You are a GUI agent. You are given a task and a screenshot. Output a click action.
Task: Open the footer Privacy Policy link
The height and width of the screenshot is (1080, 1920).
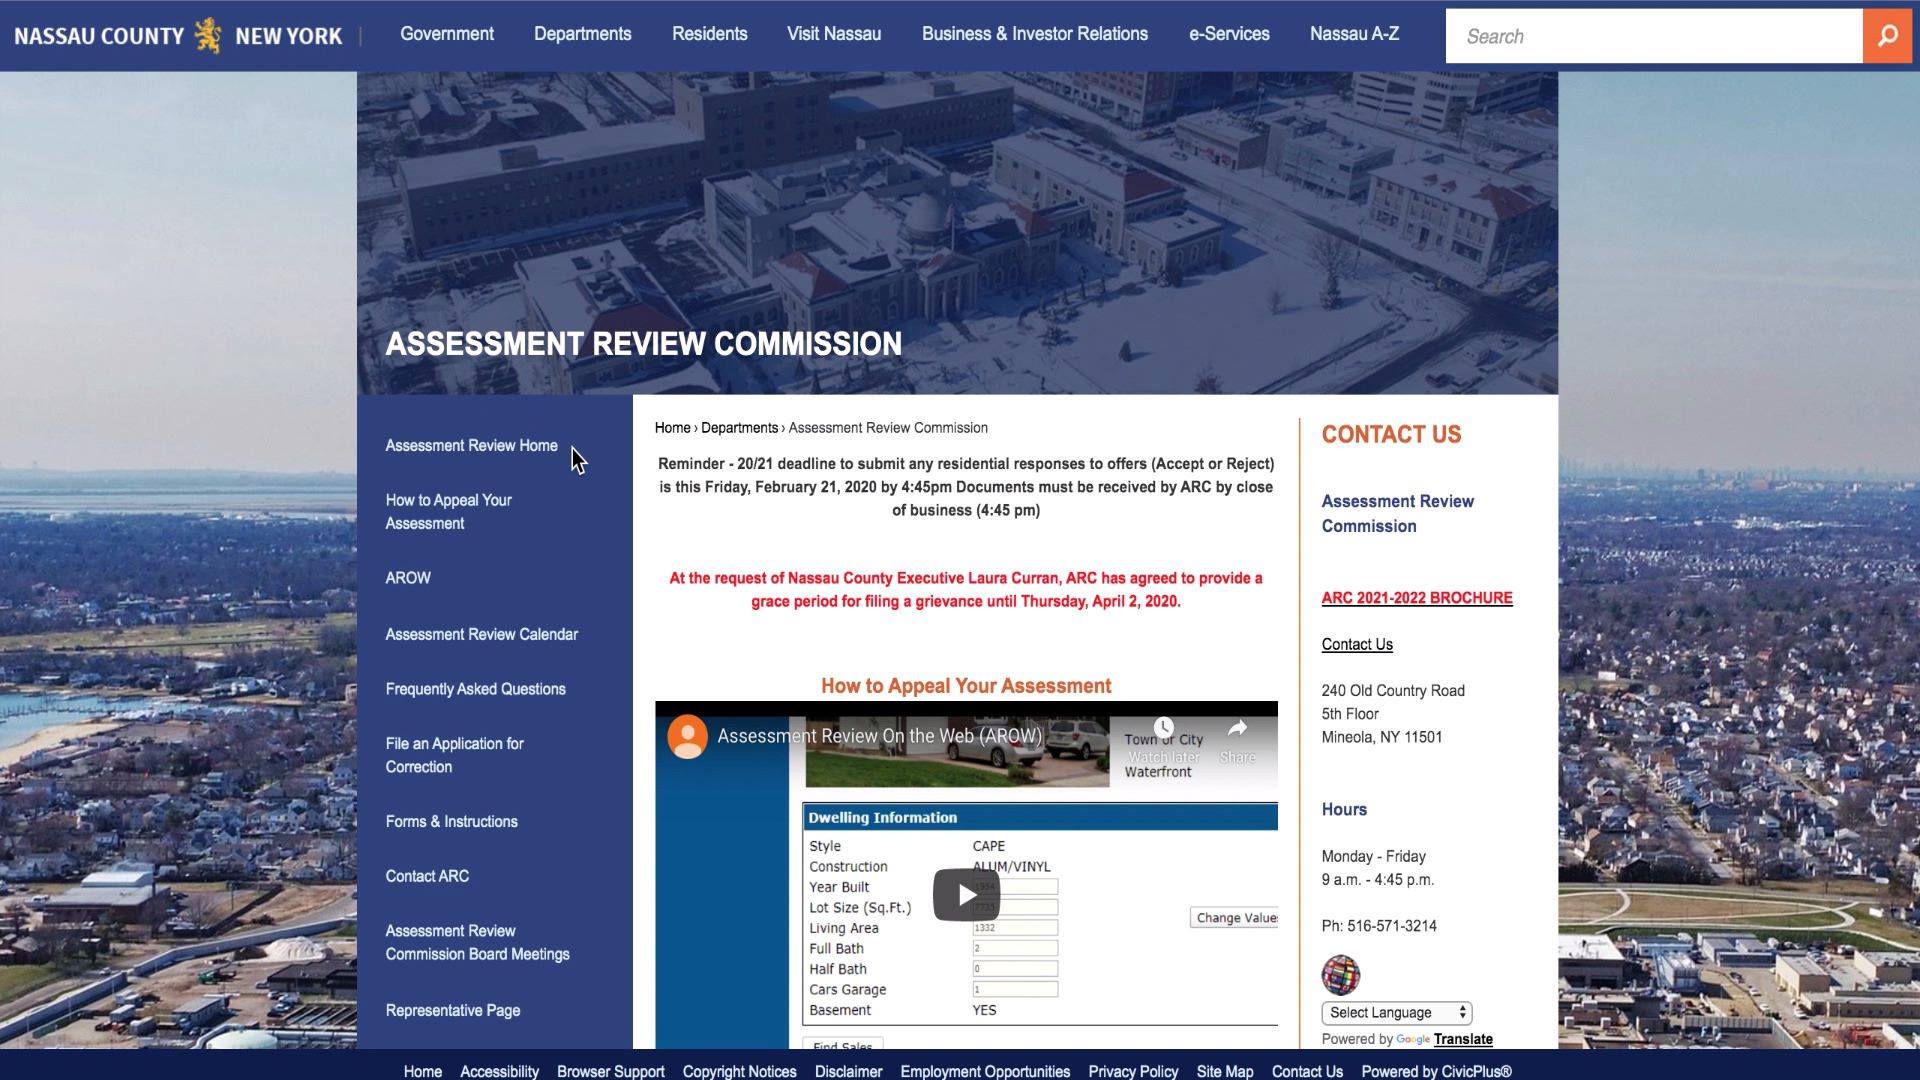pos(1133,1072)
